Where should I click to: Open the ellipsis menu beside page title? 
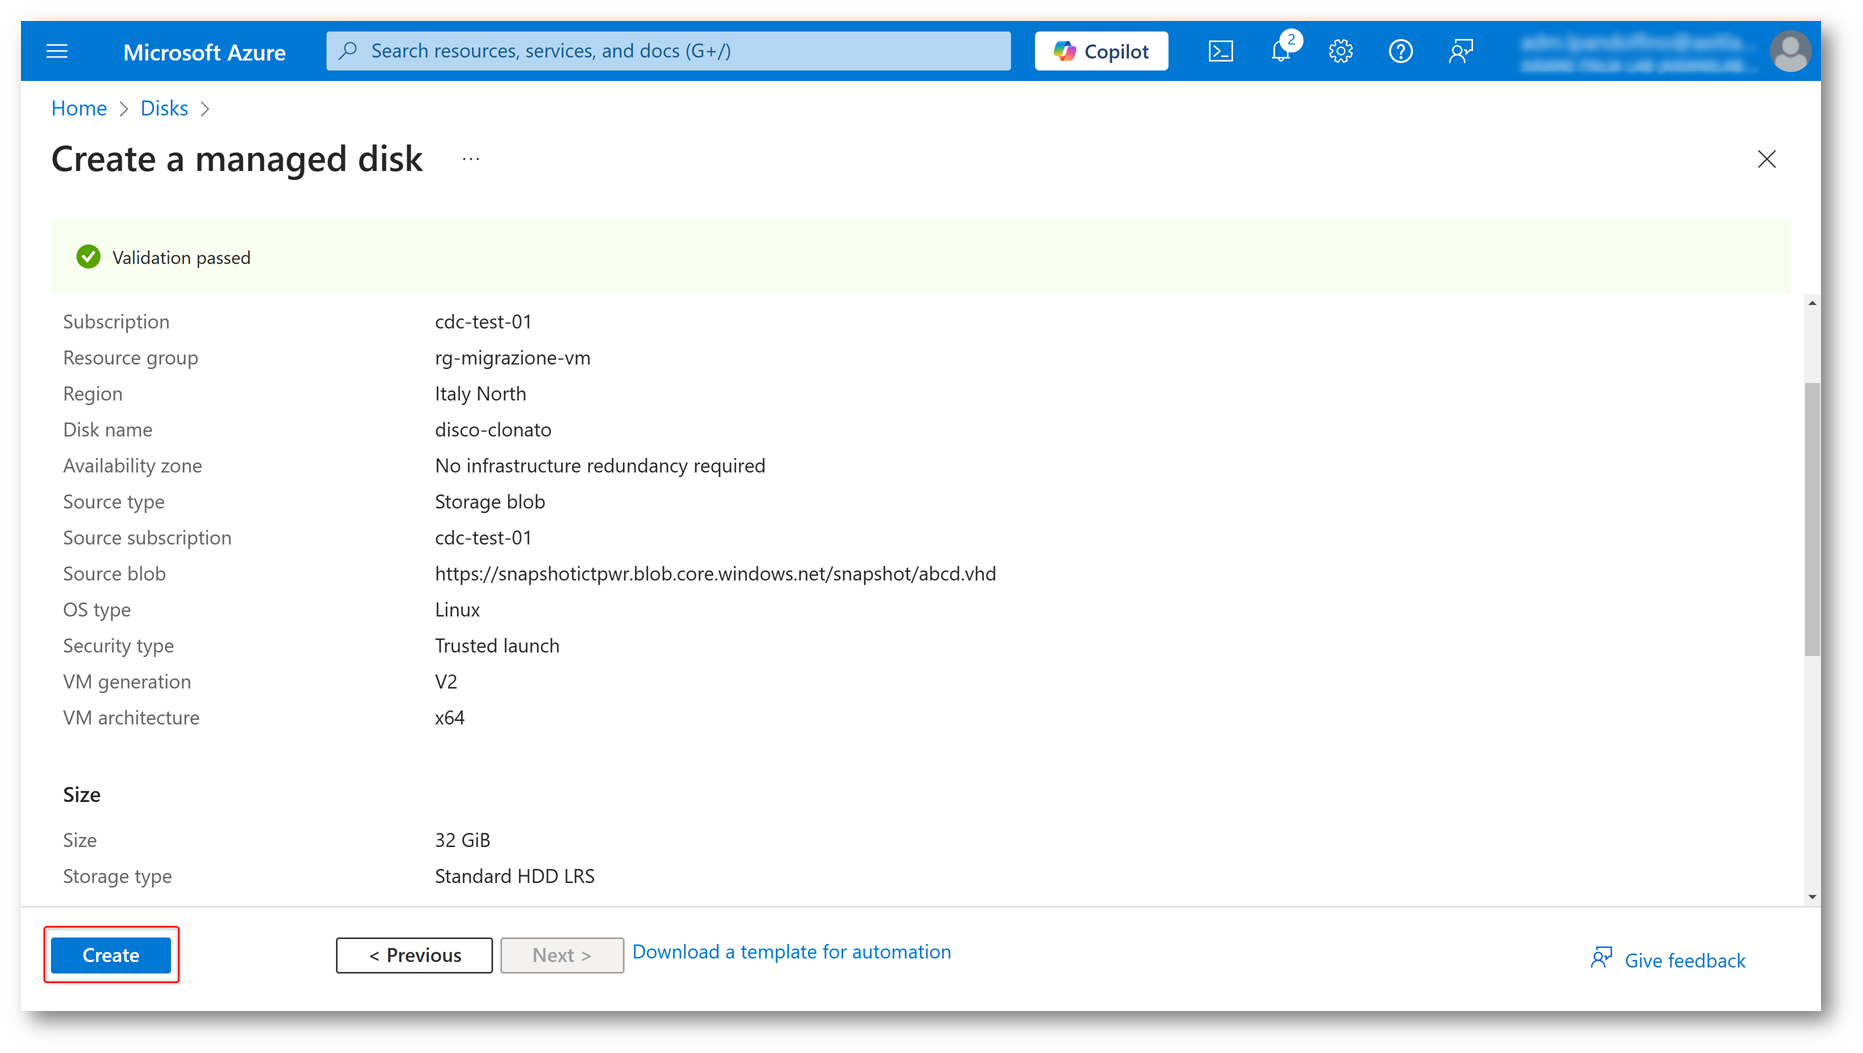(x=471, y=159)
